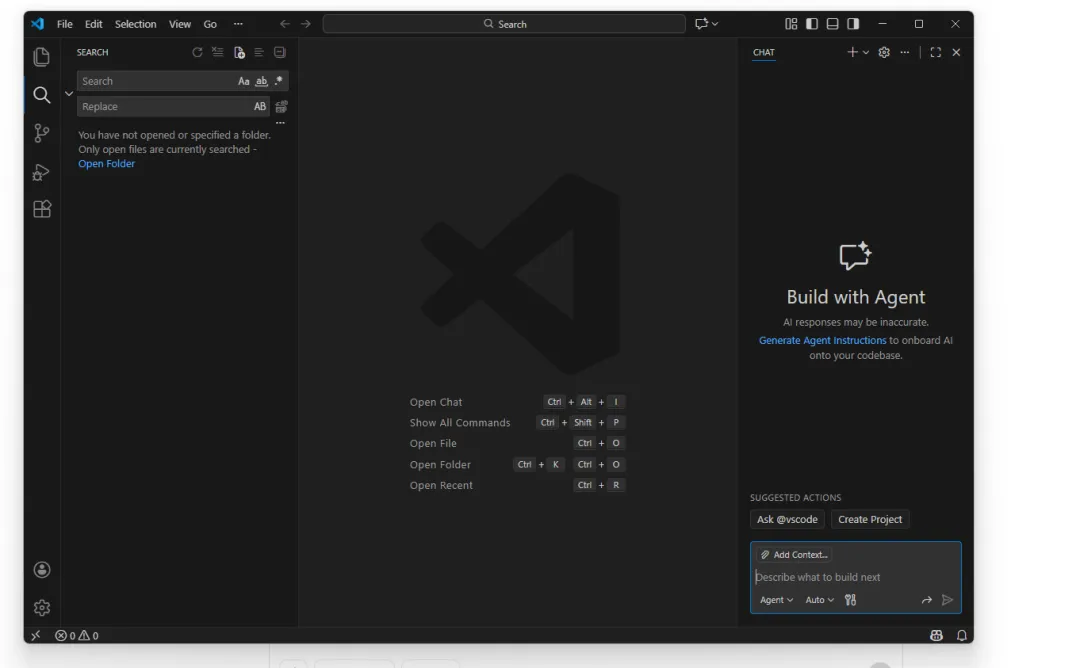Viewport: 1080px width, 668px height.
Task: Click the Create Project suggestion
Action: 870,519
